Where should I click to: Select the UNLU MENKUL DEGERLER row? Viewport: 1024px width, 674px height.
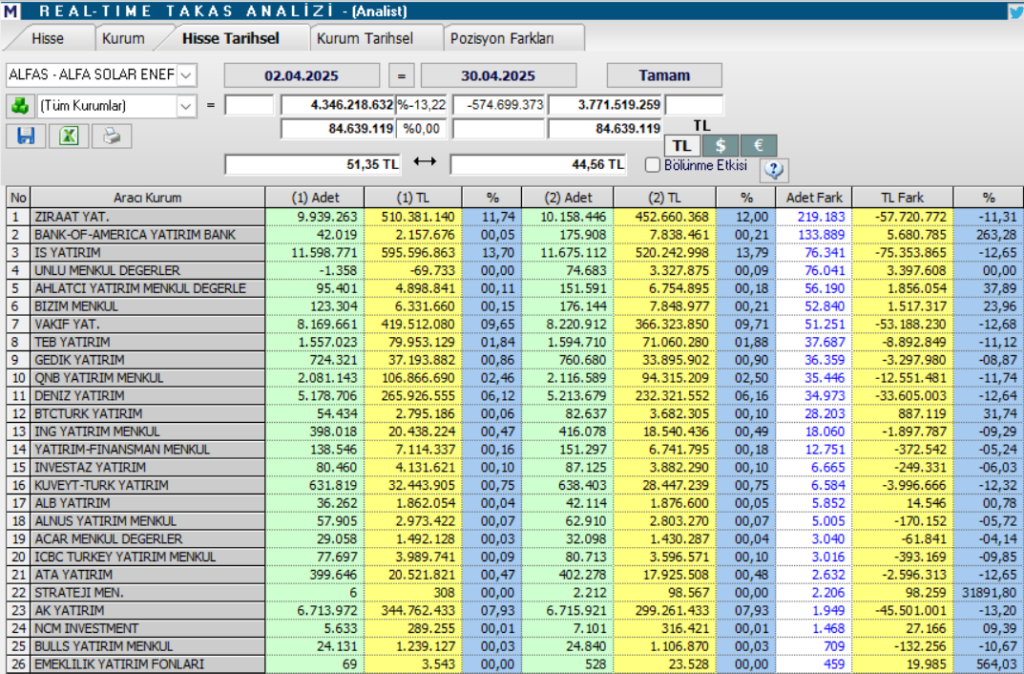[x=515, y=270]
